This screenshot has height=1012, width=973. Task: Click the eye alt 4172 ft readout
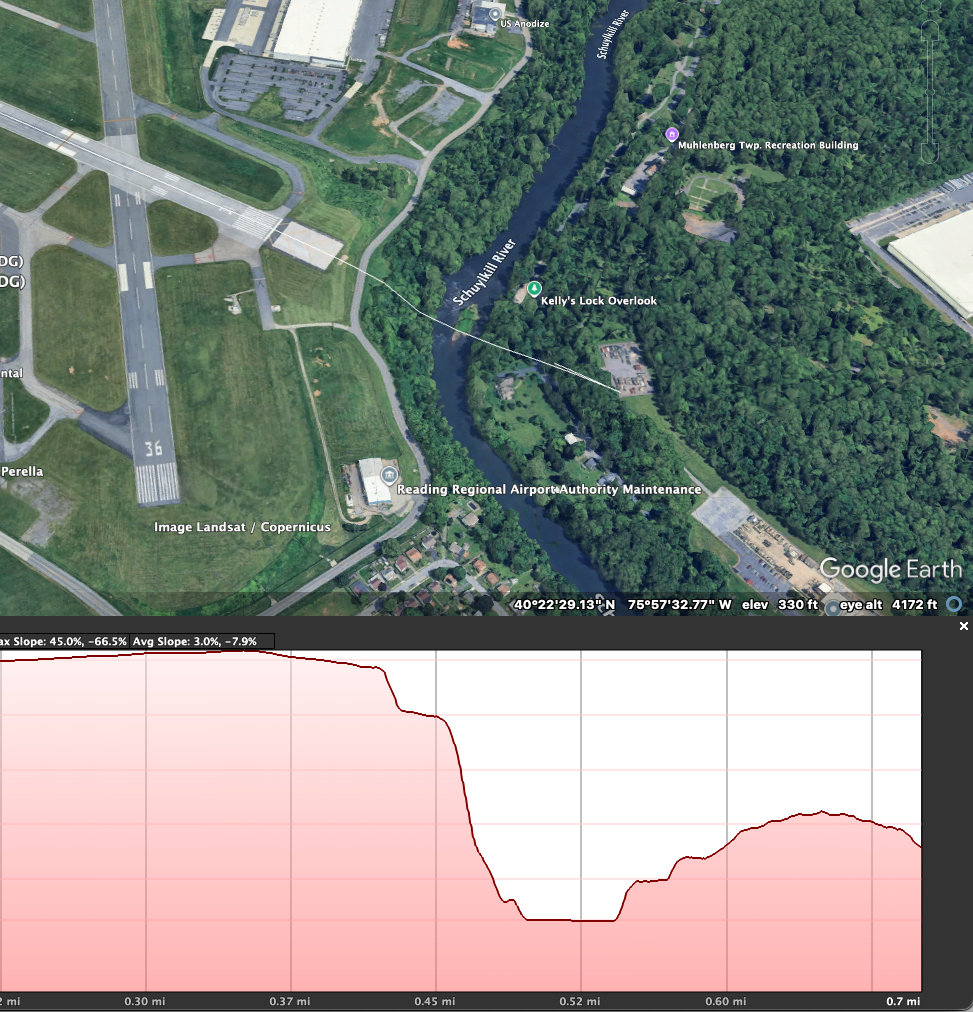point(888,605)
